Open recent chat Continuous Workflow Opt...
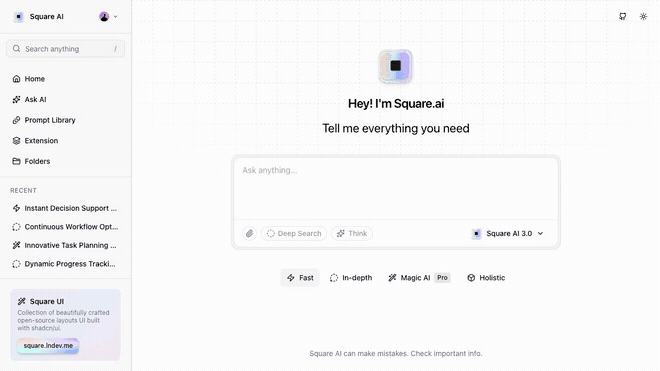The height and width of the screenshot is (371, 660). coord(65,227)
